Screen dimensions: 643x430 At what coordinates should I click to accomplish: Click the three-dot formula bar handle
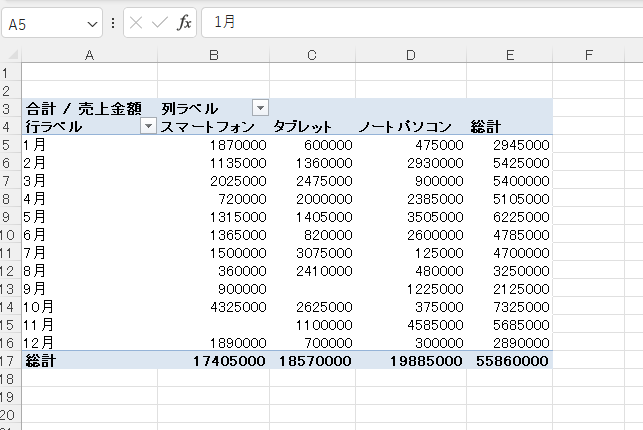point(113,23)
